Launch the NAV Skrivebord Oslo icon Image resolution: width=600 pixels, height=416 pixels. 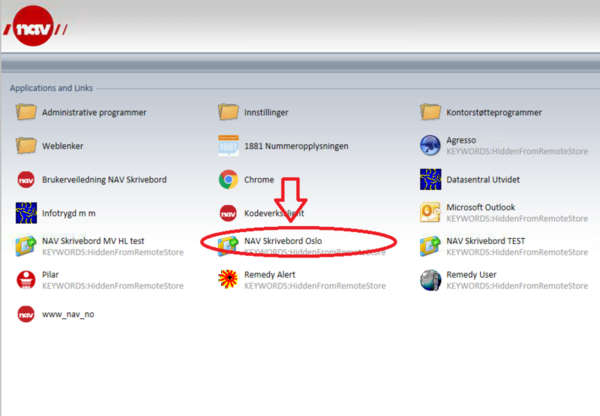[228, 246]
